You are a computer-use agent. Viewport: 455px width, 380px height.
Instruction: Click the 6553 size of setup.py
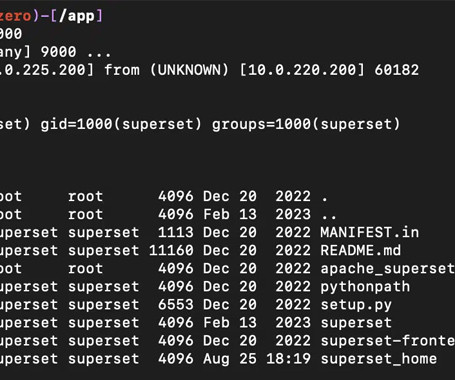click(176, 305)
